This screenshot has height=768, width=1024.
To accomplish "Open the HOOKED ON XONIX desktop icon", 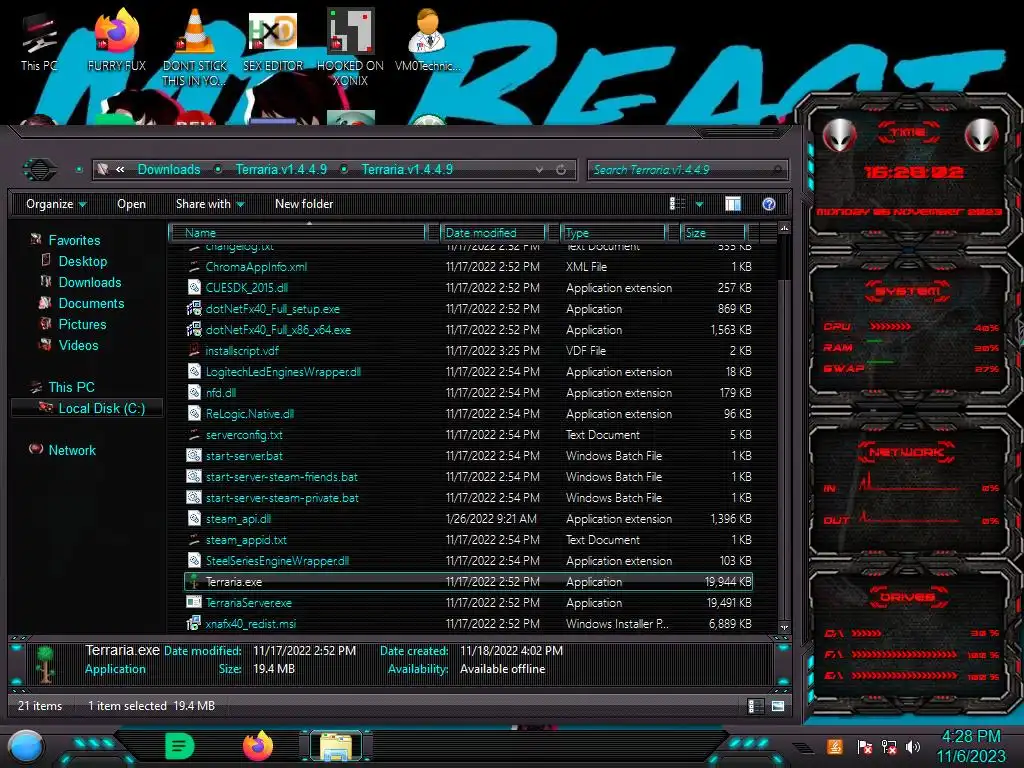I will coord(350,47).
